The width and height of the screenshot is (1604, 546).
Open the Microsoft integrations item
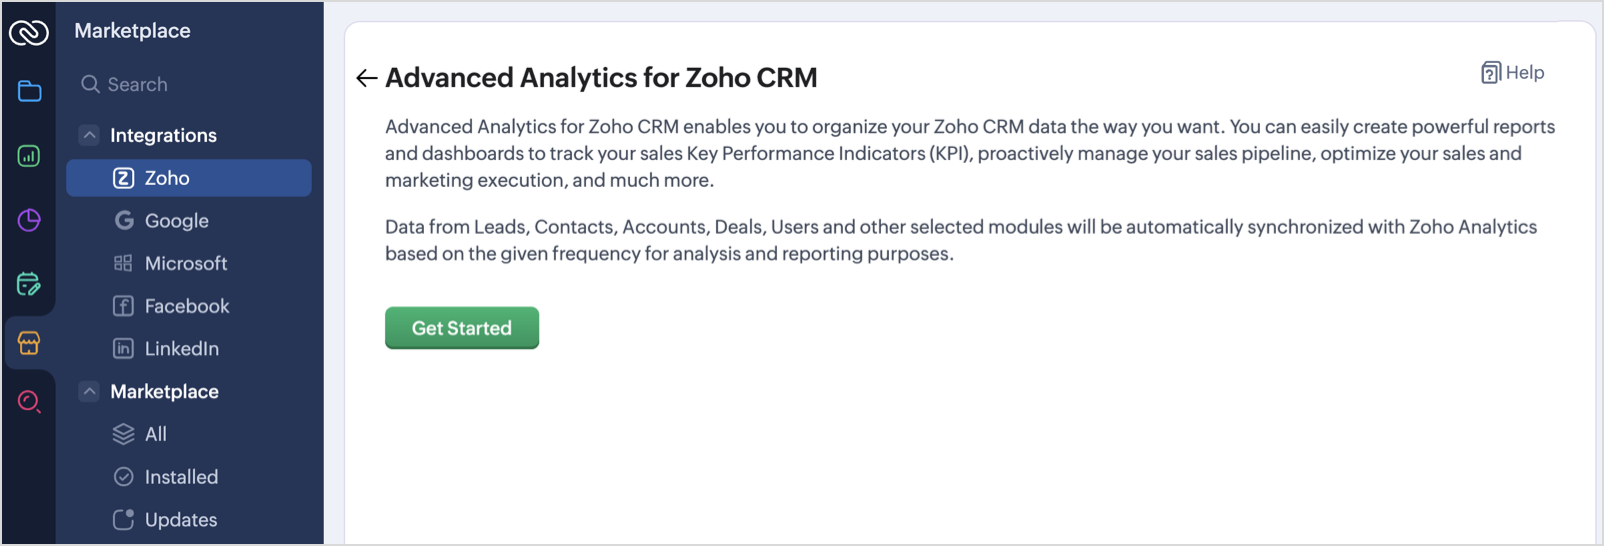coord(185,264)
